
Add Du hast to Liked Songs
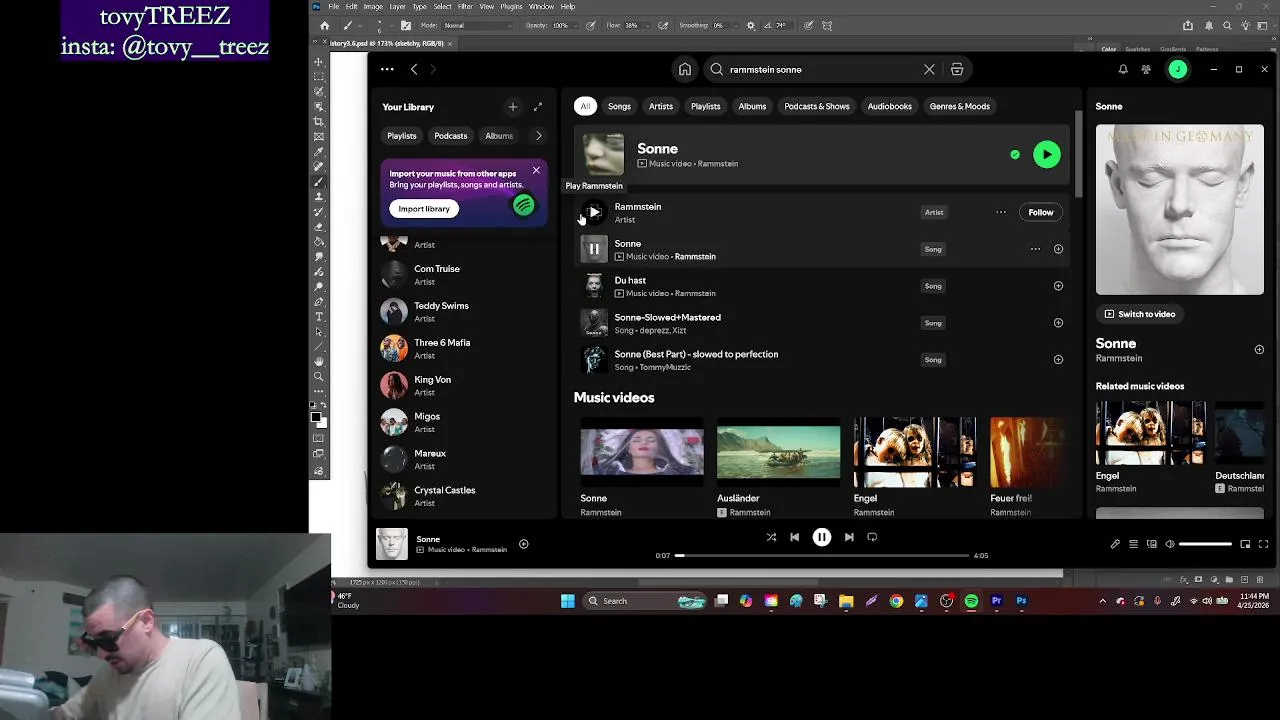pos(1058,286)
